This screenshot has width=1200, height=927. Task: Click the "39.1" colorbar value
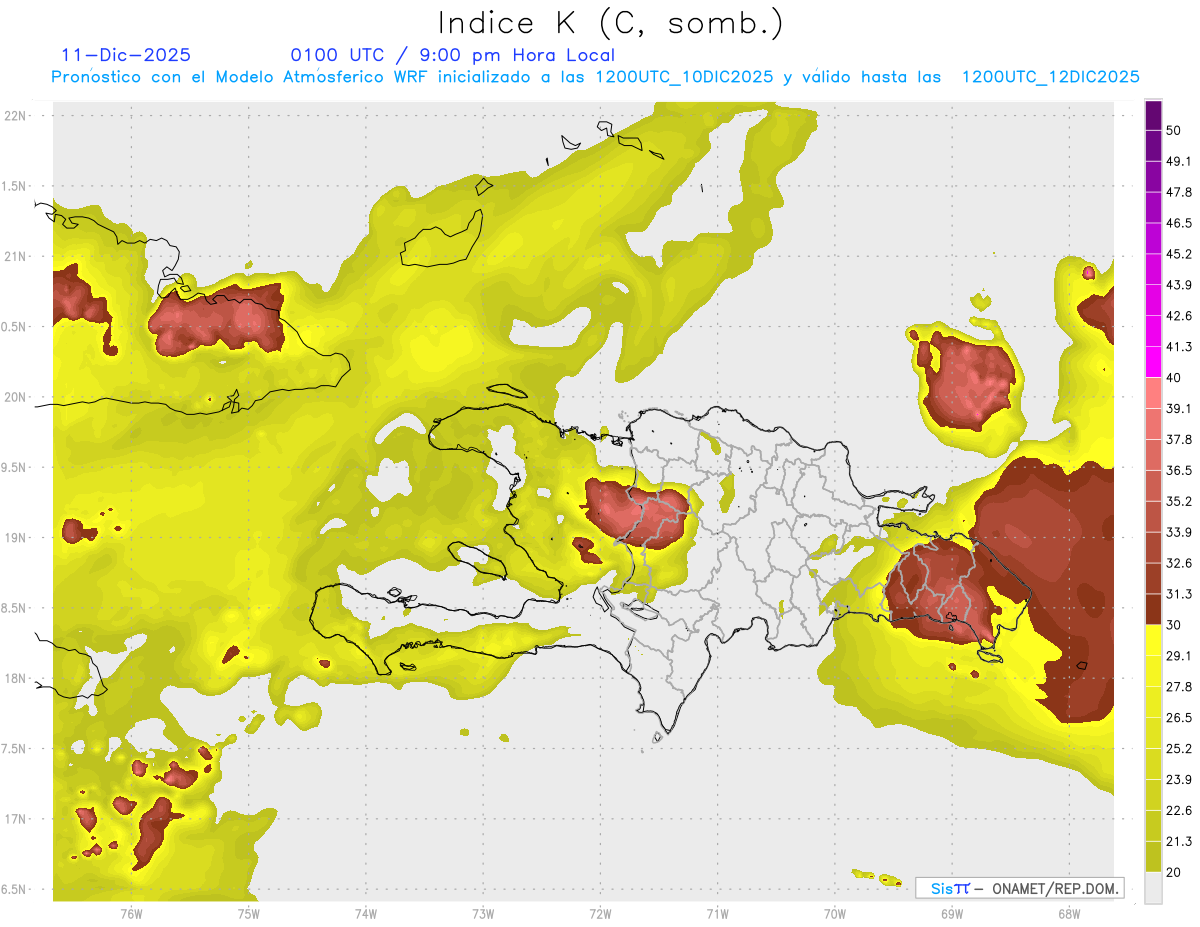pyautogui.click(x=1179, y=409)
